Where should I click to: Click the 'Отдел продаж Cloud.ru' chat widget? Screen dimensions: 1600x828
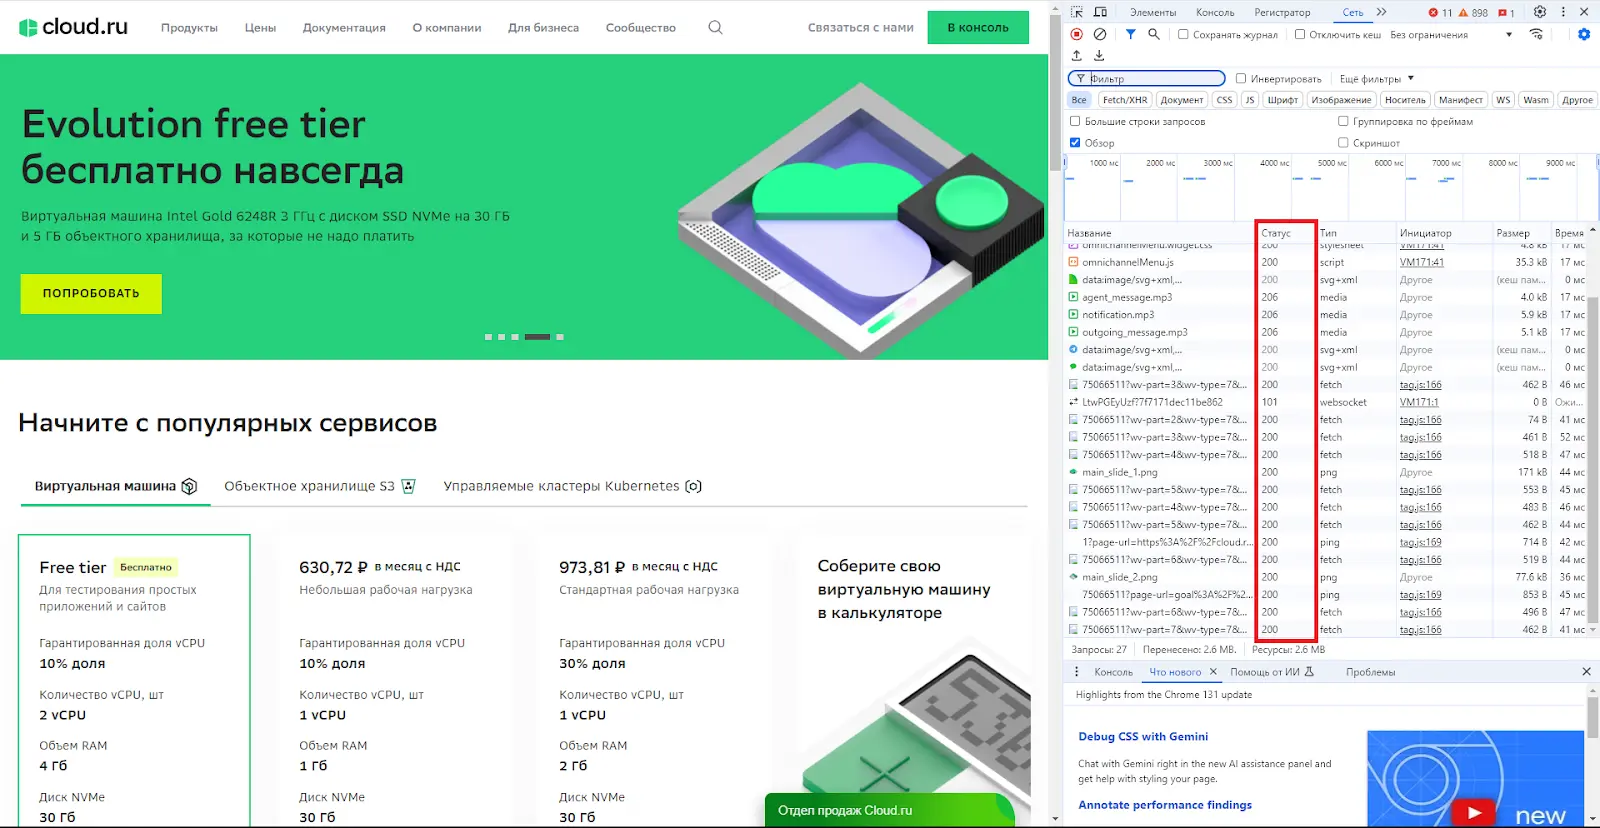point(890,810)
